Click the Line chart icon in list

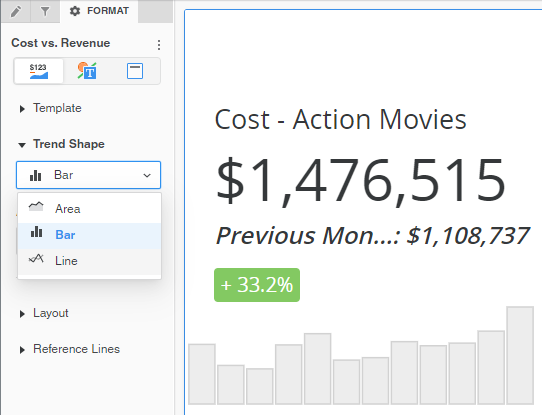(36, 258)
